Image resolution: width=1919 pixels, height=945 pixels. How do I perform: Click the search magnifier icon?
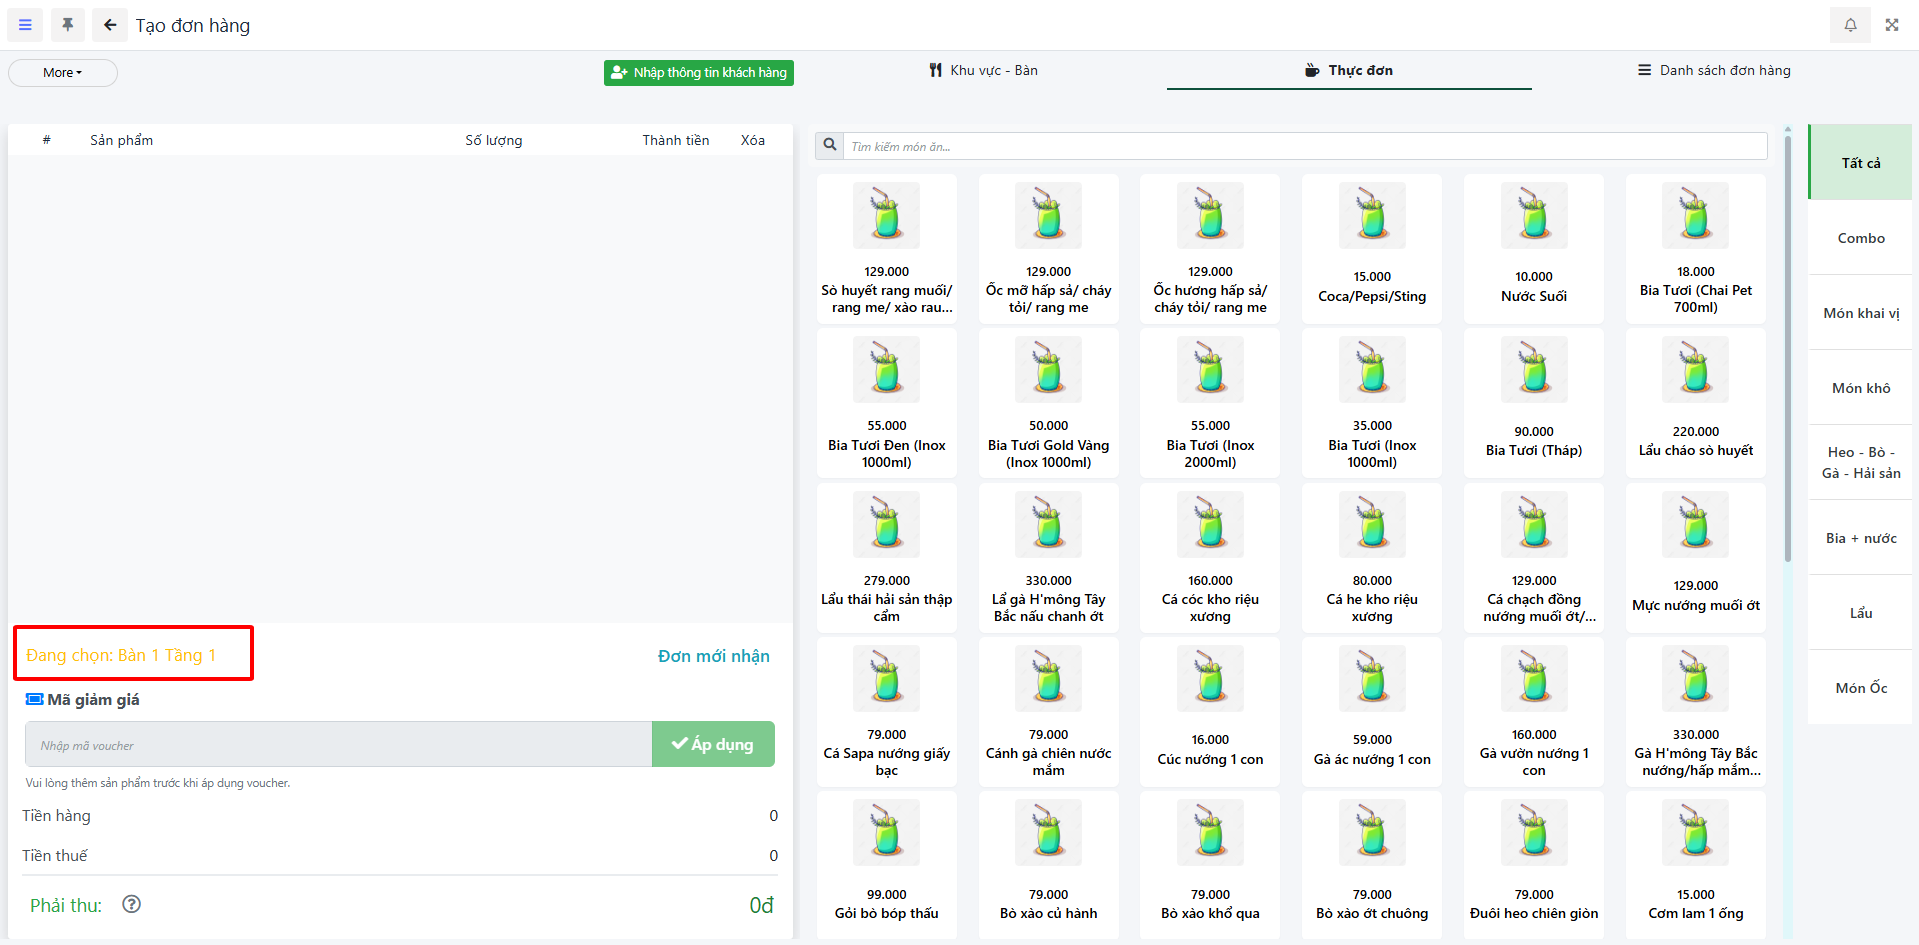point(830,146)
